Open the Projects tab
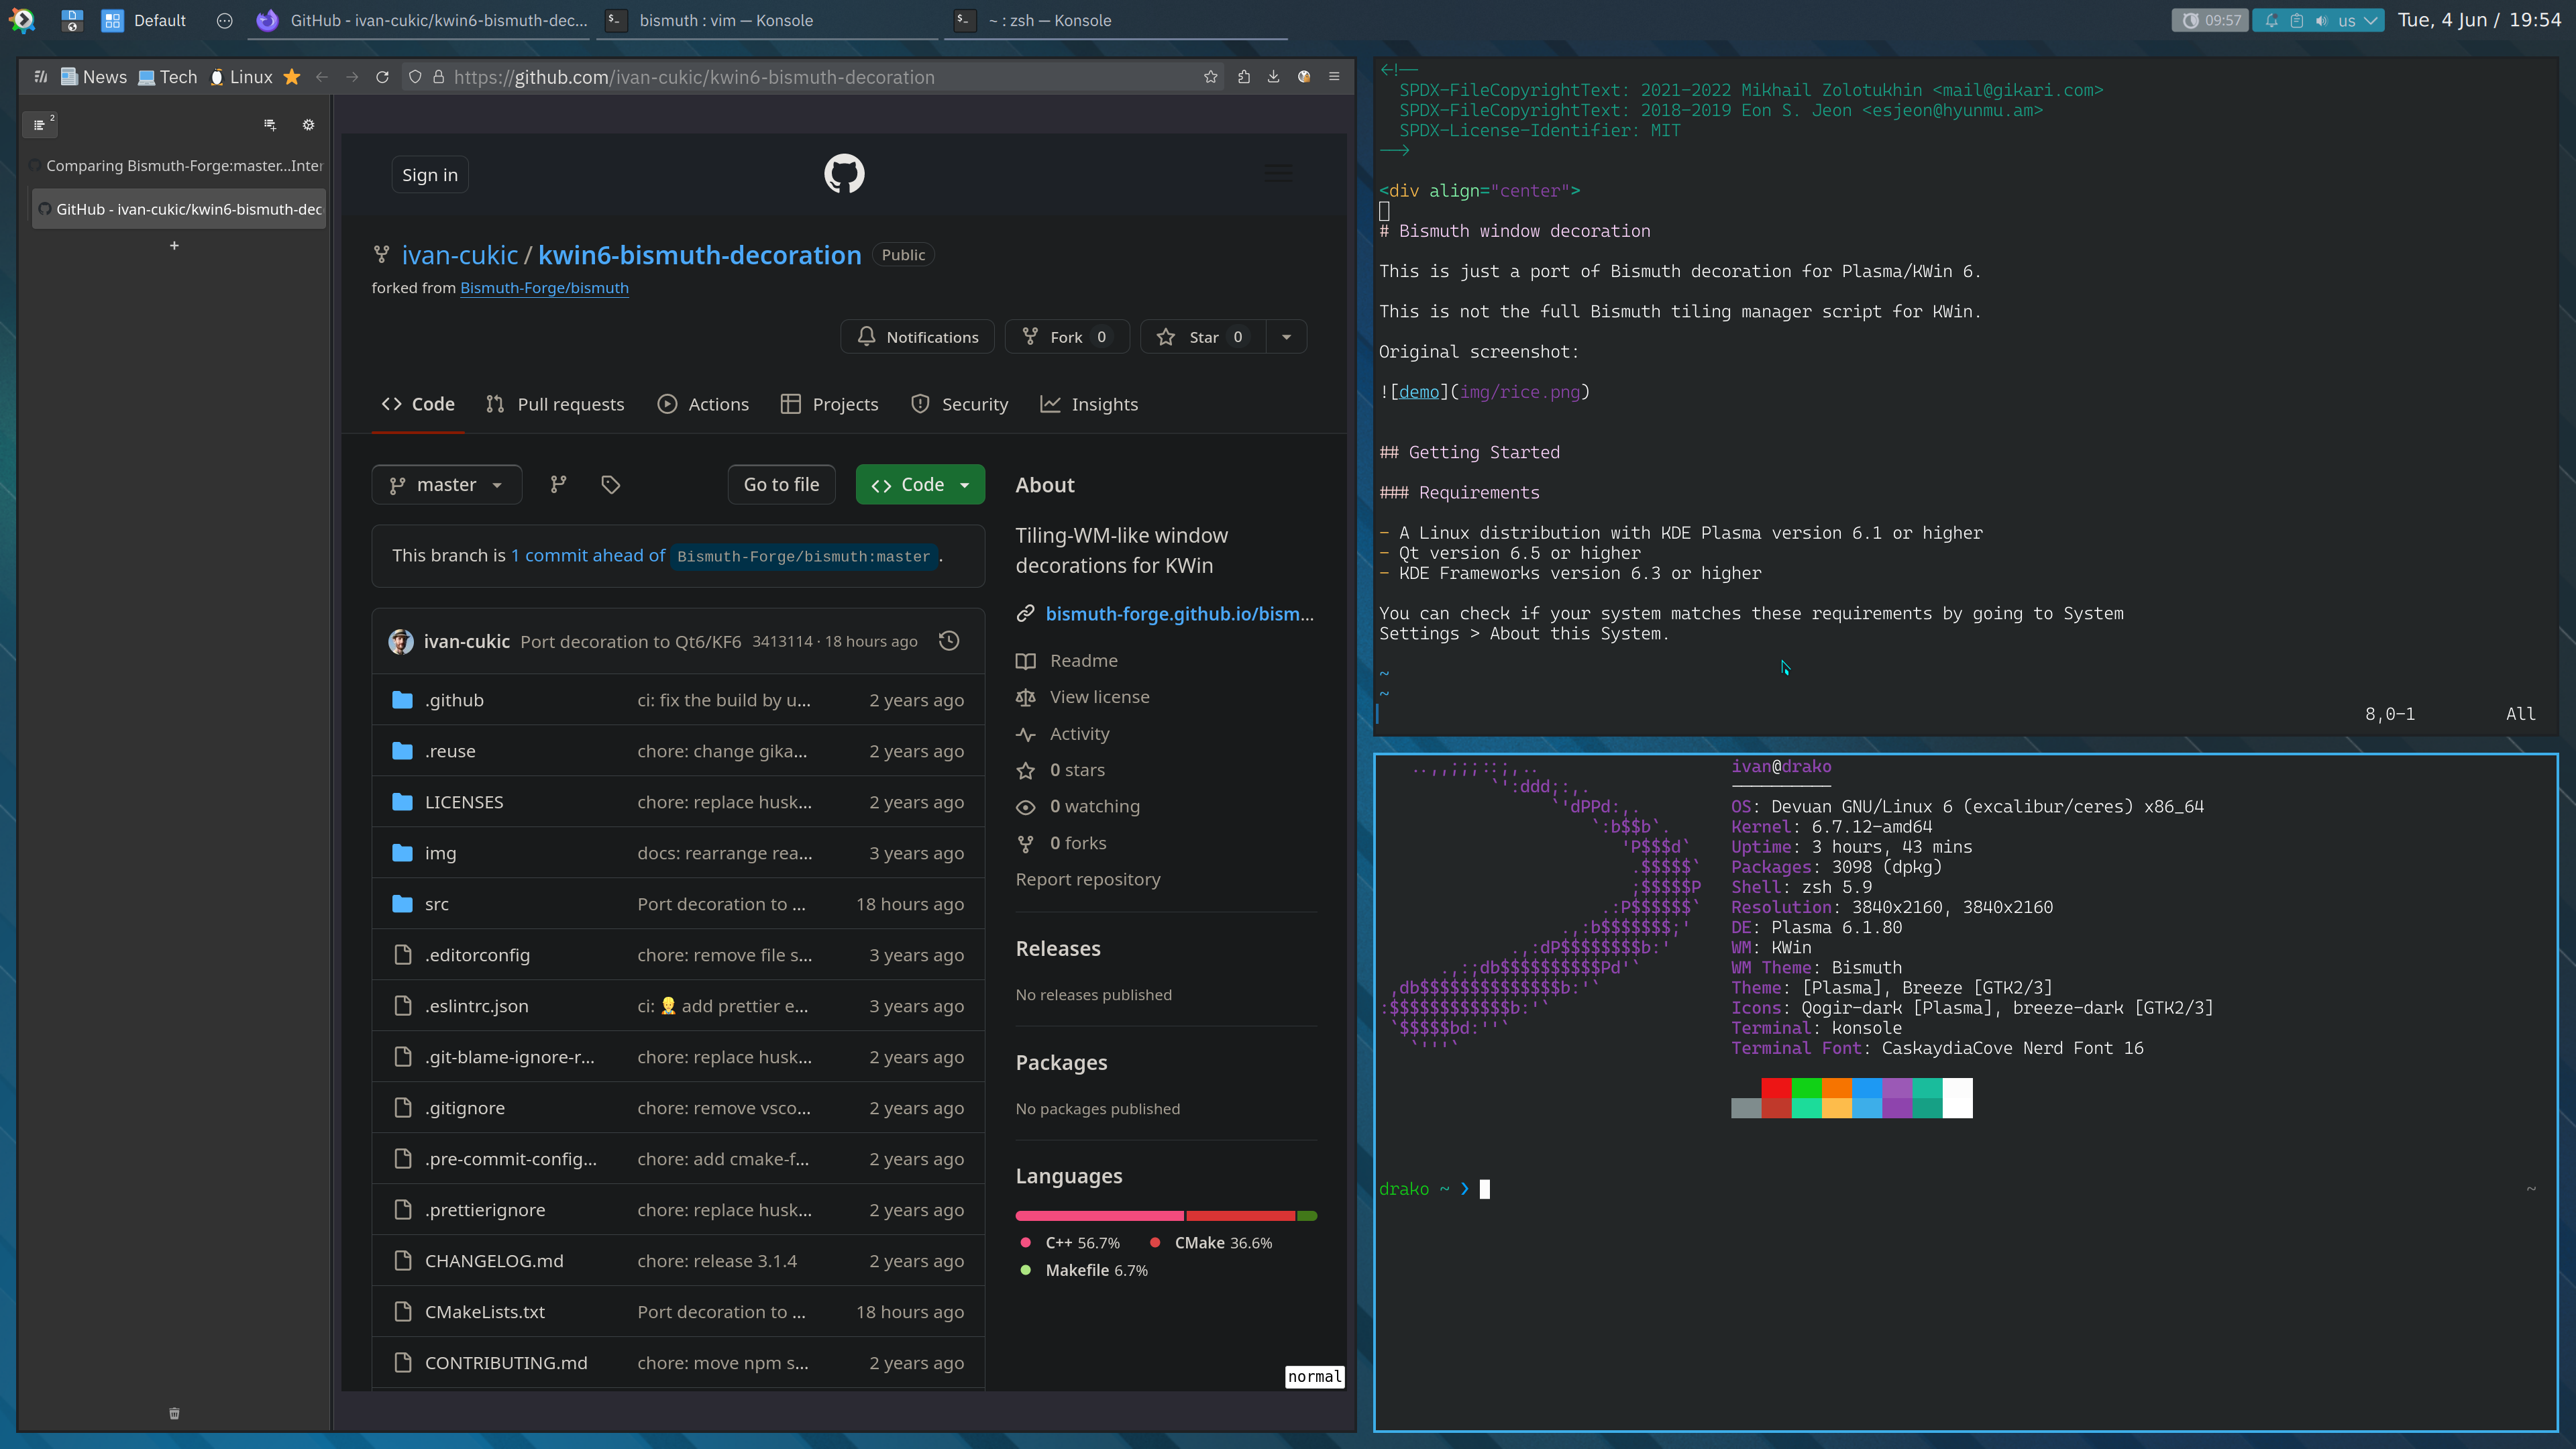 tap(830, 404)
